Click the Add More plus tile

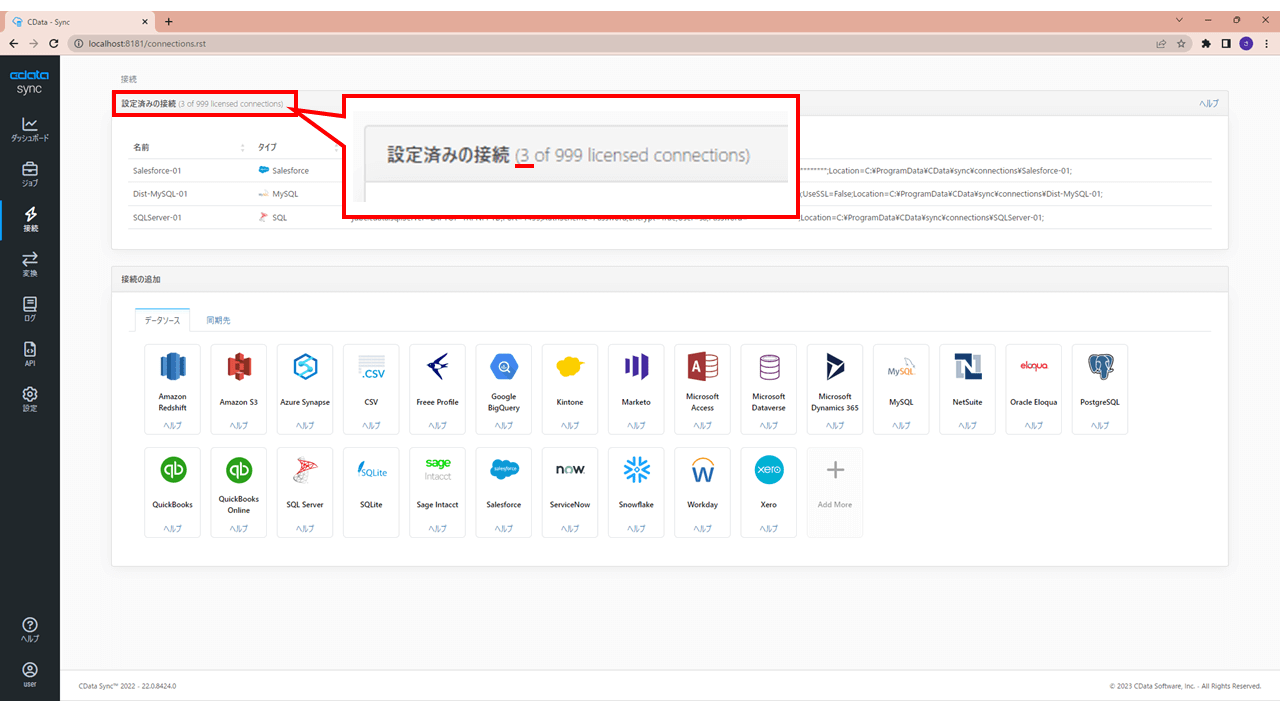tap(835, 492)
